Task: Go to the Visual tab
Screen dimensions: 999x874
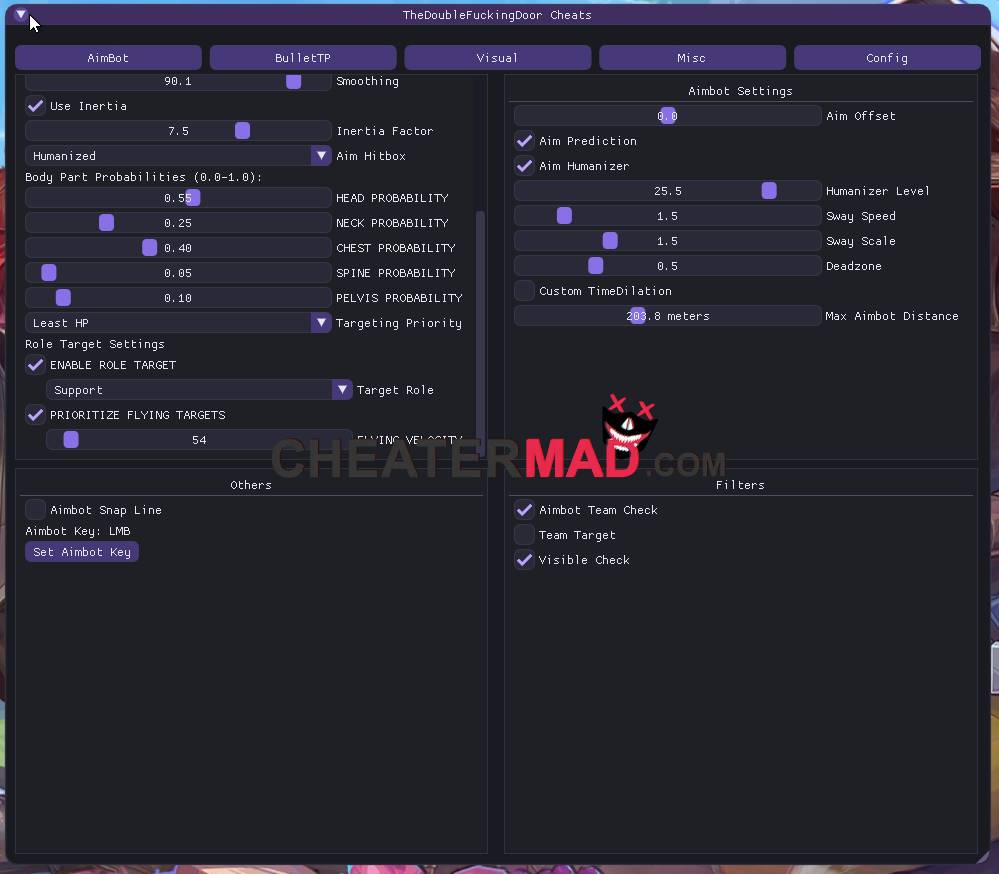Action: [498, 58]
